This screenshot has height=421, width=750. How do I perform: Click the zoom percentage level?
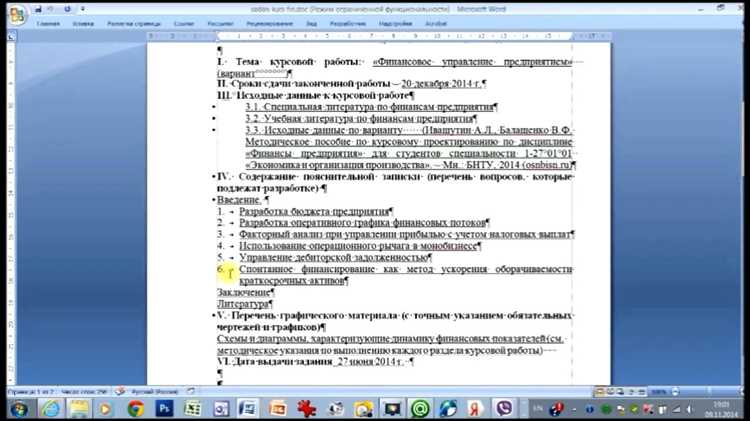click(659, 392)
